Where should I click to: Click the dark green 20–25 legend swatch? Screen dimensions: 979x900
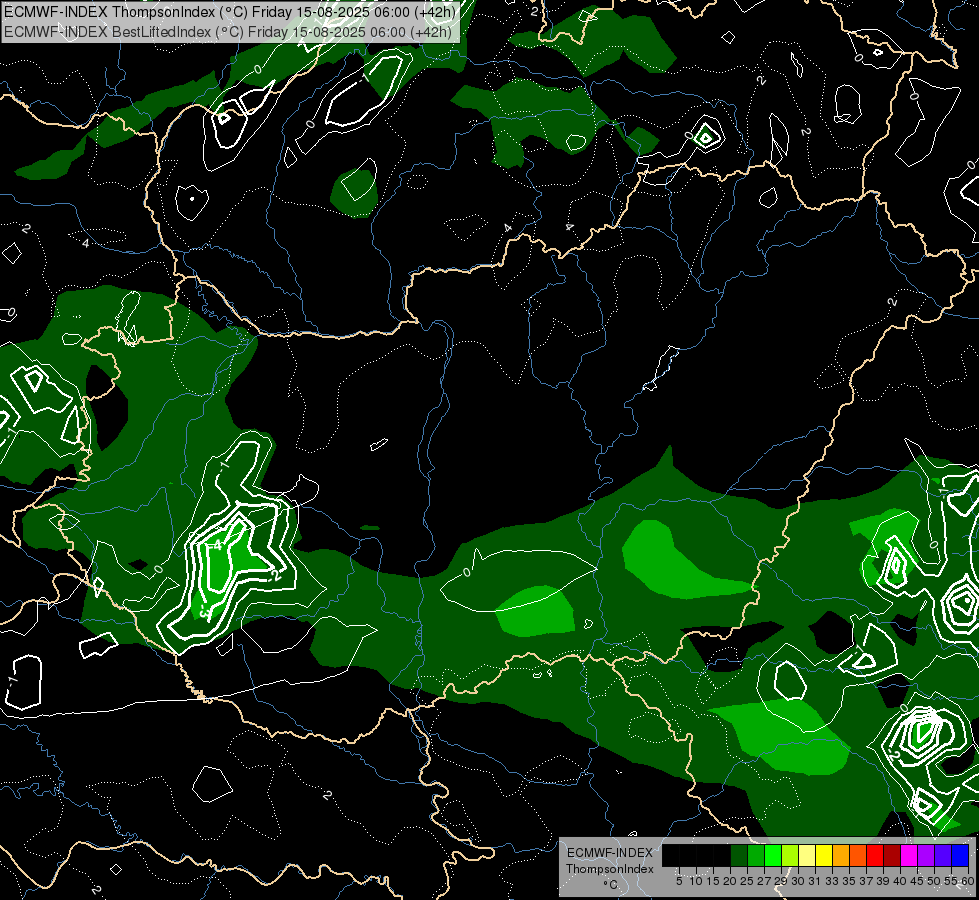pos(739,855)
